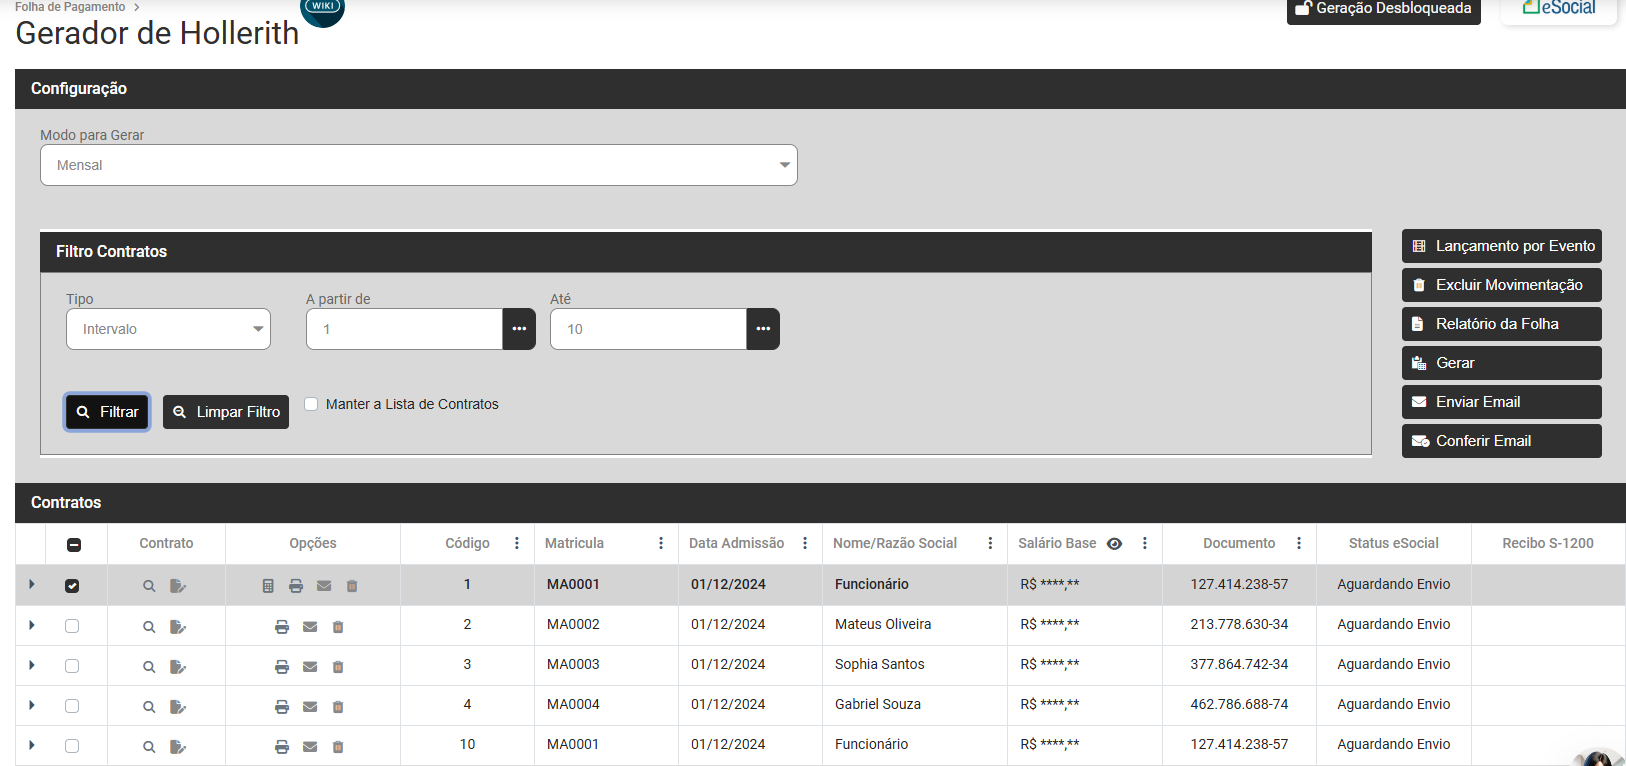
Task: Delete Gabriel Souza's row with the trash icon
Action: [338, 707]
